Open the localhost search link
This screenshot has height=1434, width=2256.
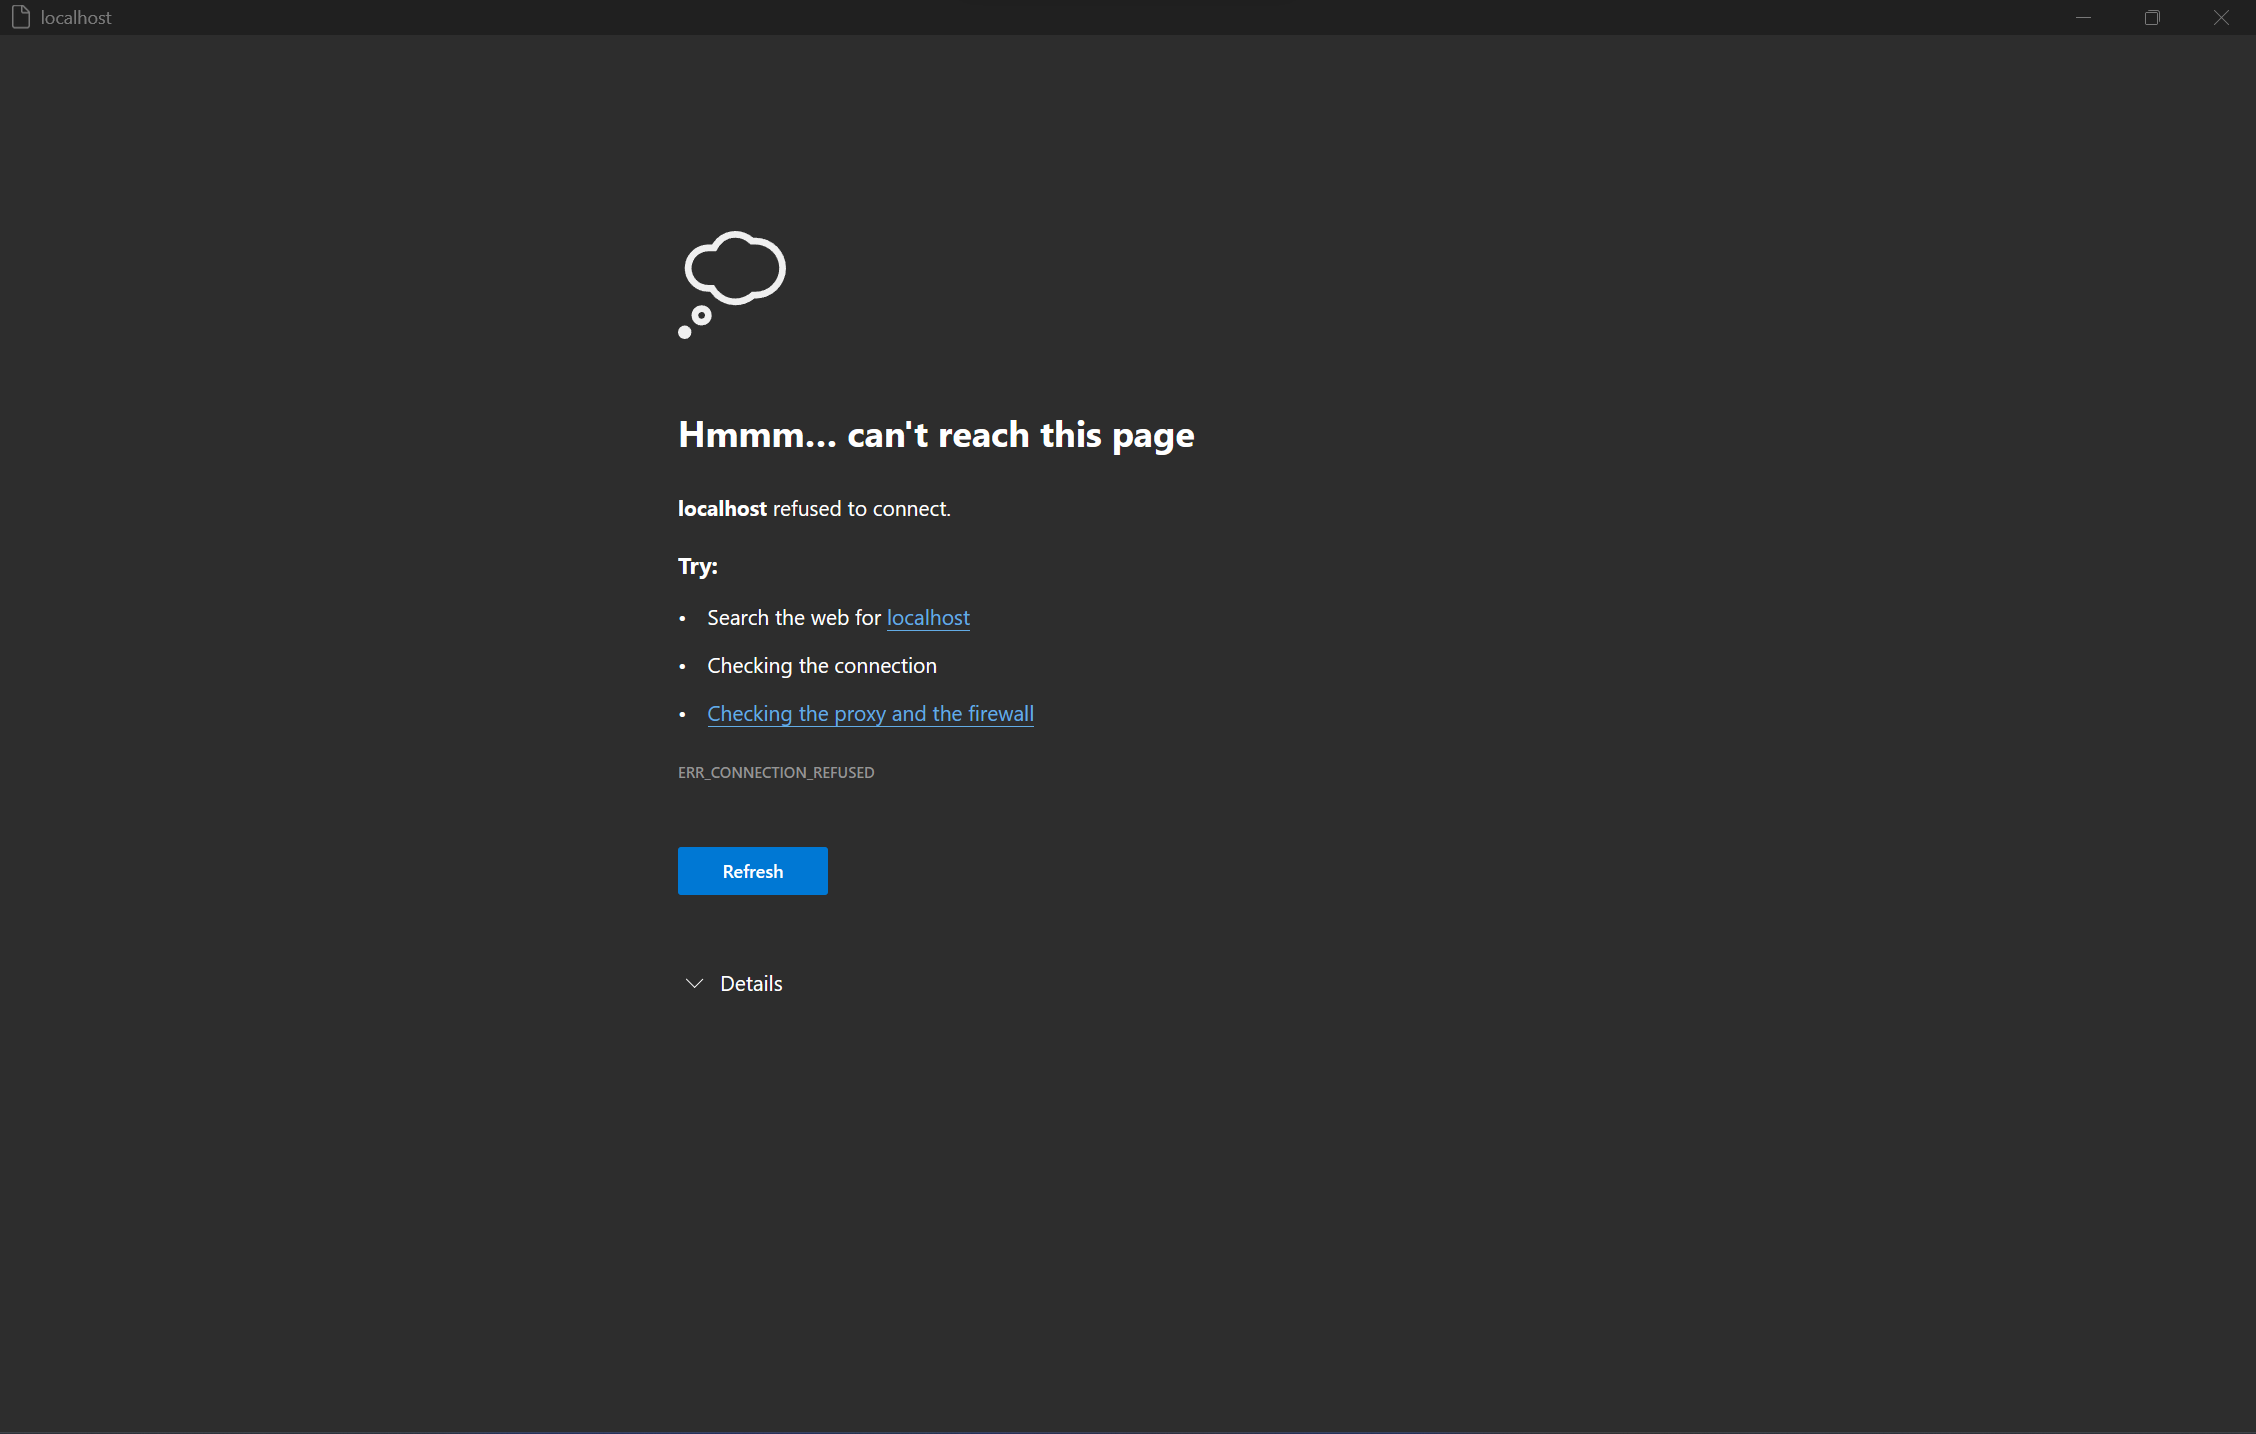(x=927, y=617)
